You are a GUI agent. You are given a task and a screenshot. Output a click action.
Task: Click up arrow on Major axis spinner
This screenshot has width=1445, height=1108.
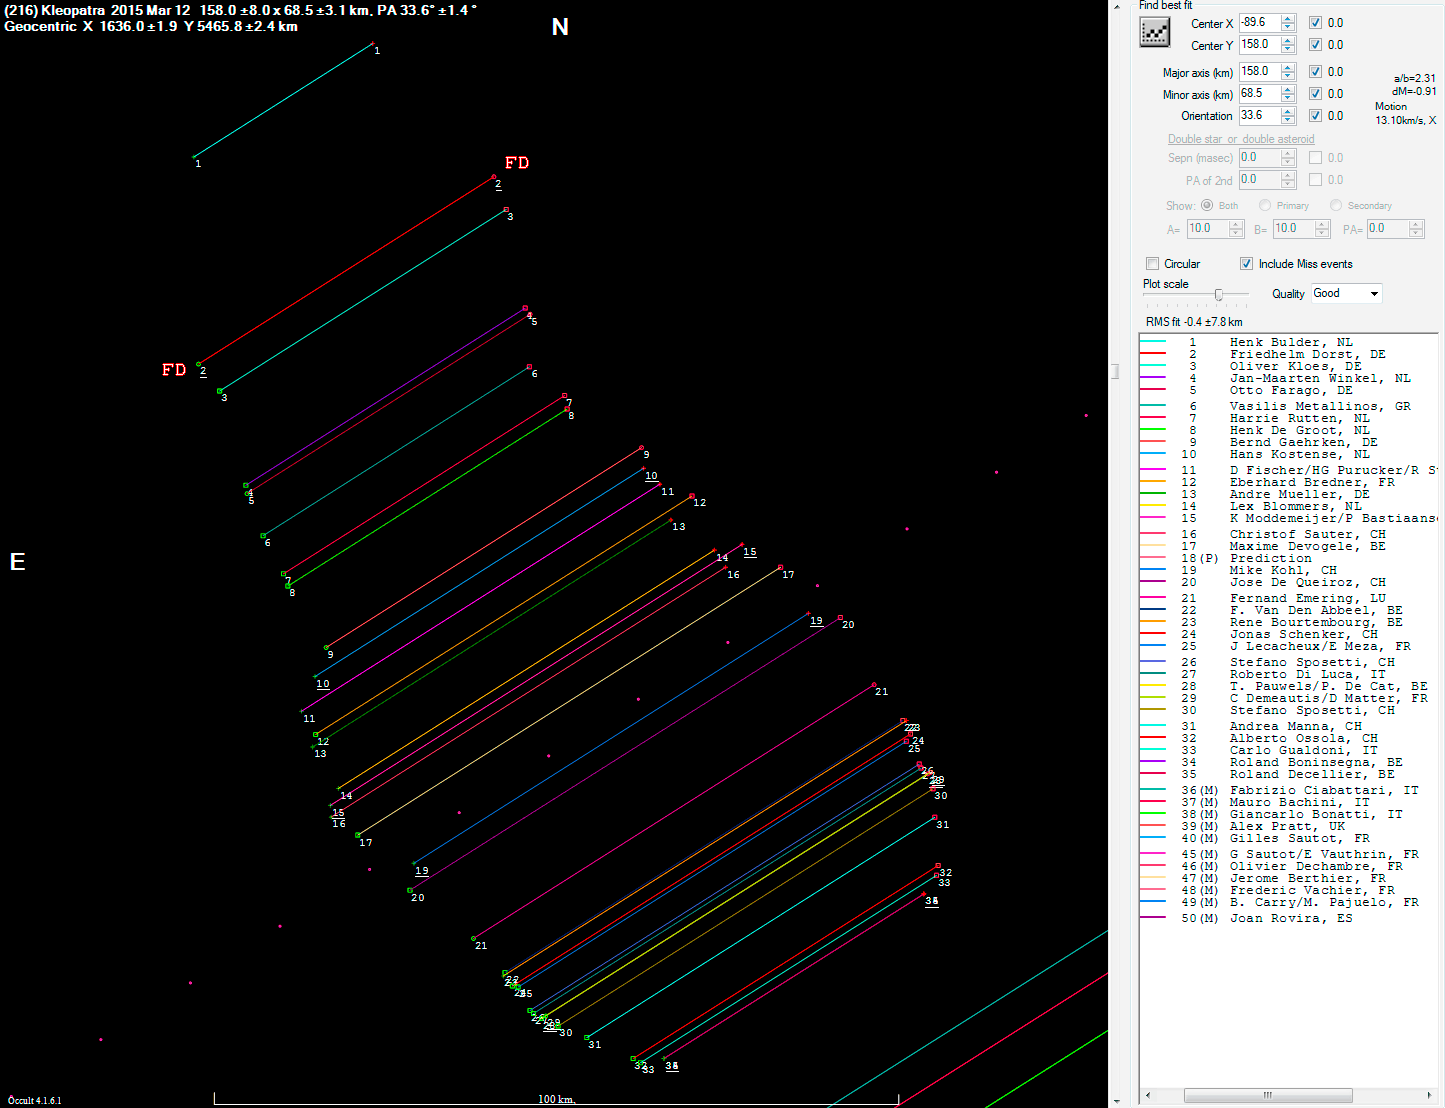point(1288,67)
